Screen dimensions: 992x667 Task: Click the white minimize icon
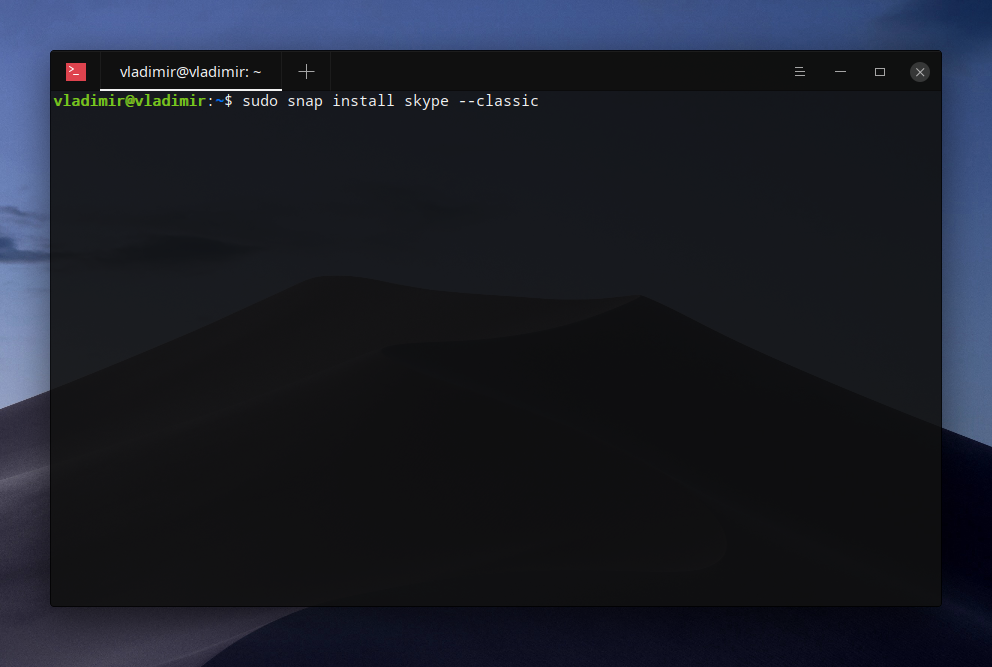840,71
